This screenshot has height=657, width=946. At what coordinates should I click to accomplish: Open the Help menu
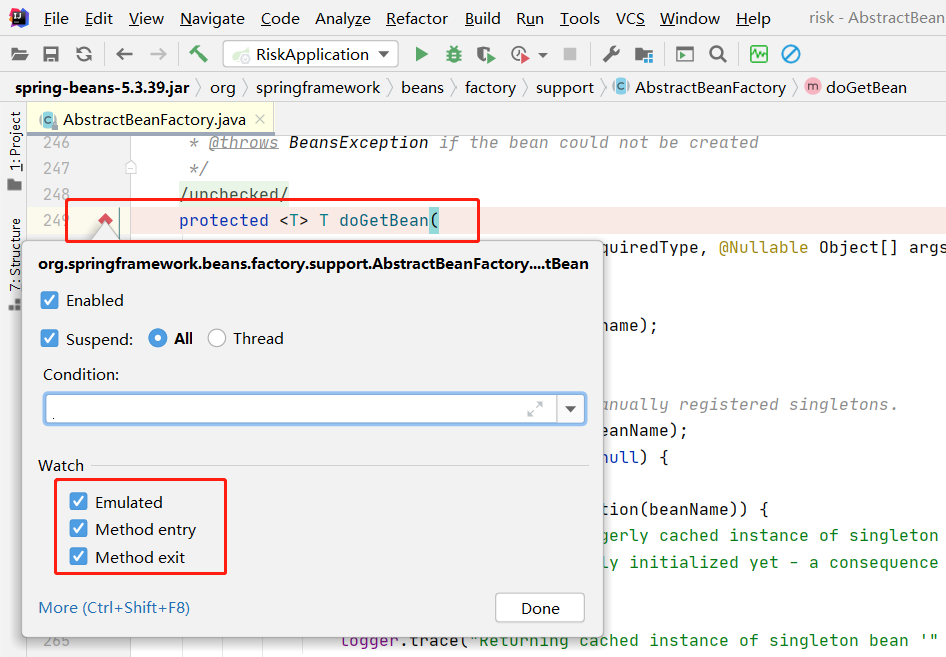[x=753, y=19]
